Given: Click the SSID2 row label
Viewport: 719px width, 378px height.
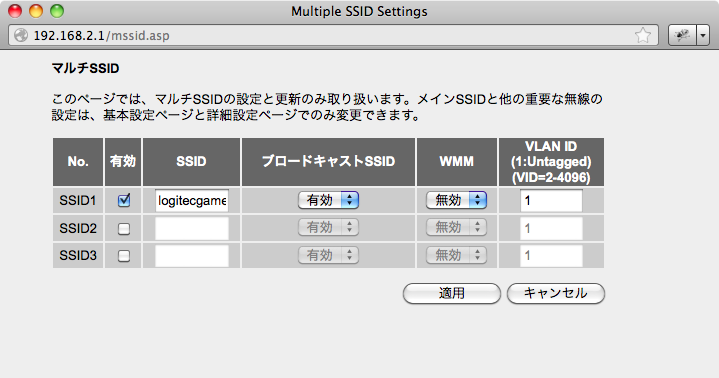Looking at the screenshot, I should pyautogui.click(x=77, y=228).
